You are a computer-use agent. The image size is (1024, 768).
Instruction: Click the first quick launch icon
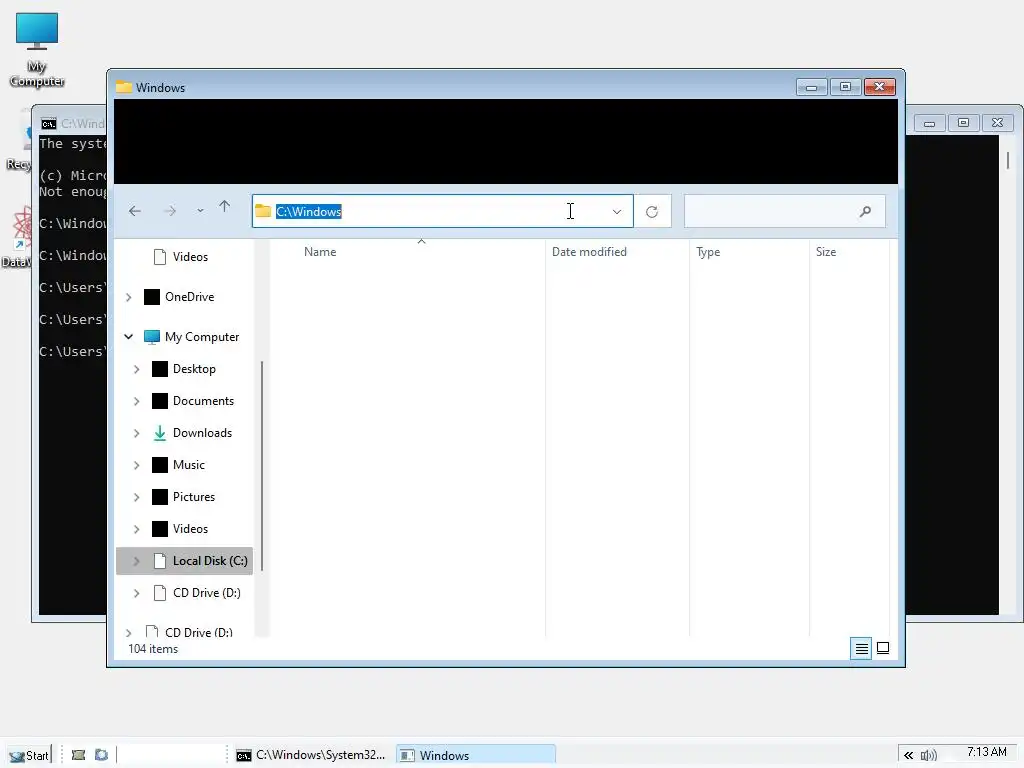[78, 755]
